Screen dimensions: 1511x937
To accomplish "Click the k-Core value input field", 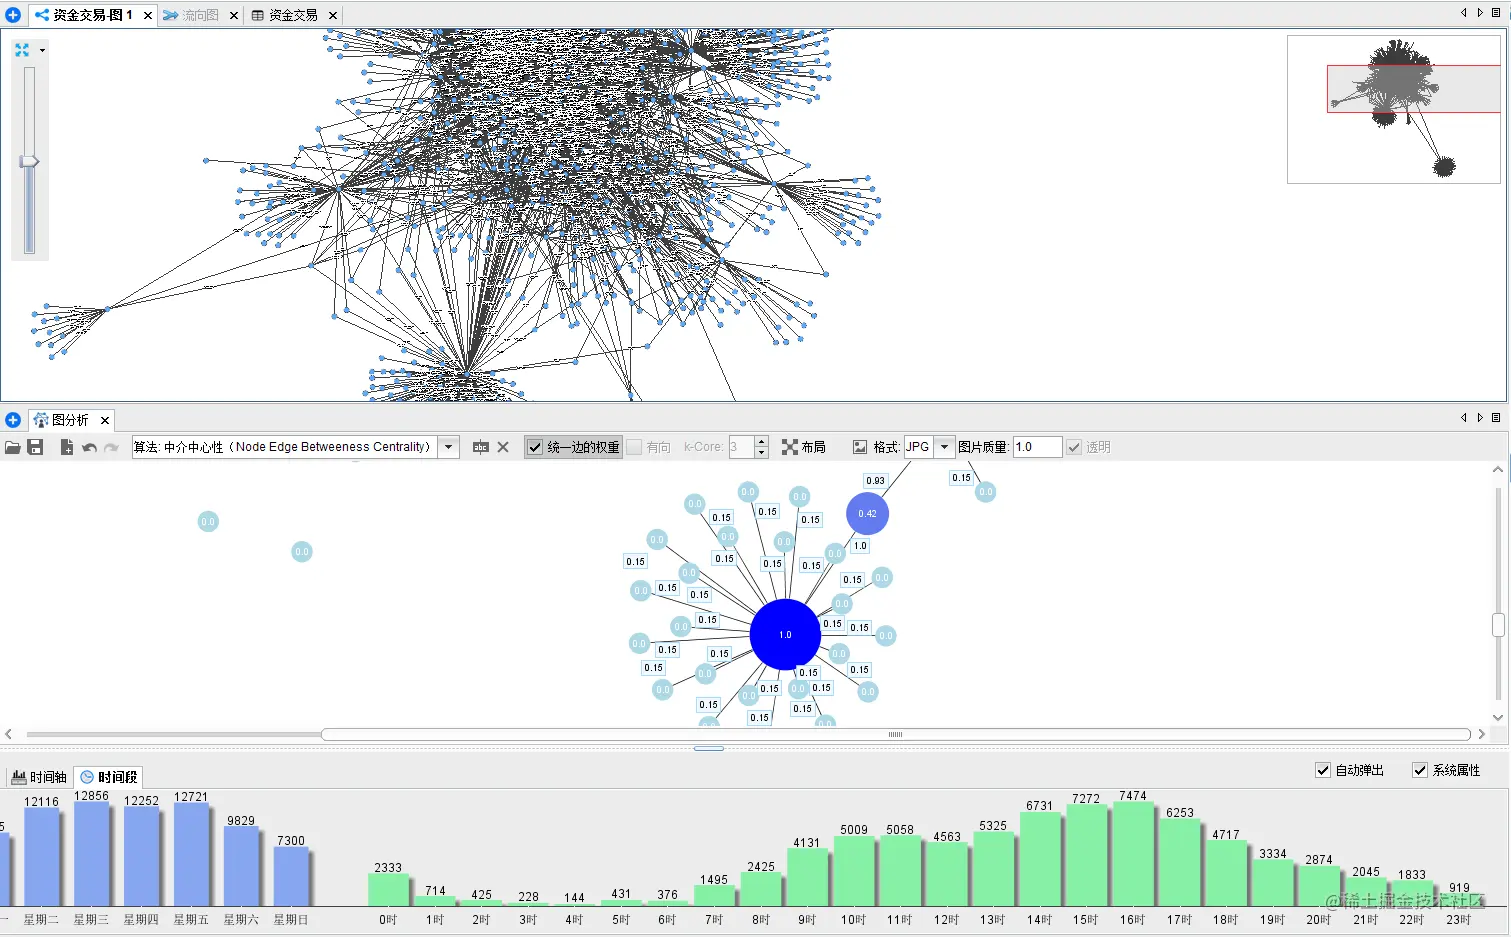I will tap(741, 447).
